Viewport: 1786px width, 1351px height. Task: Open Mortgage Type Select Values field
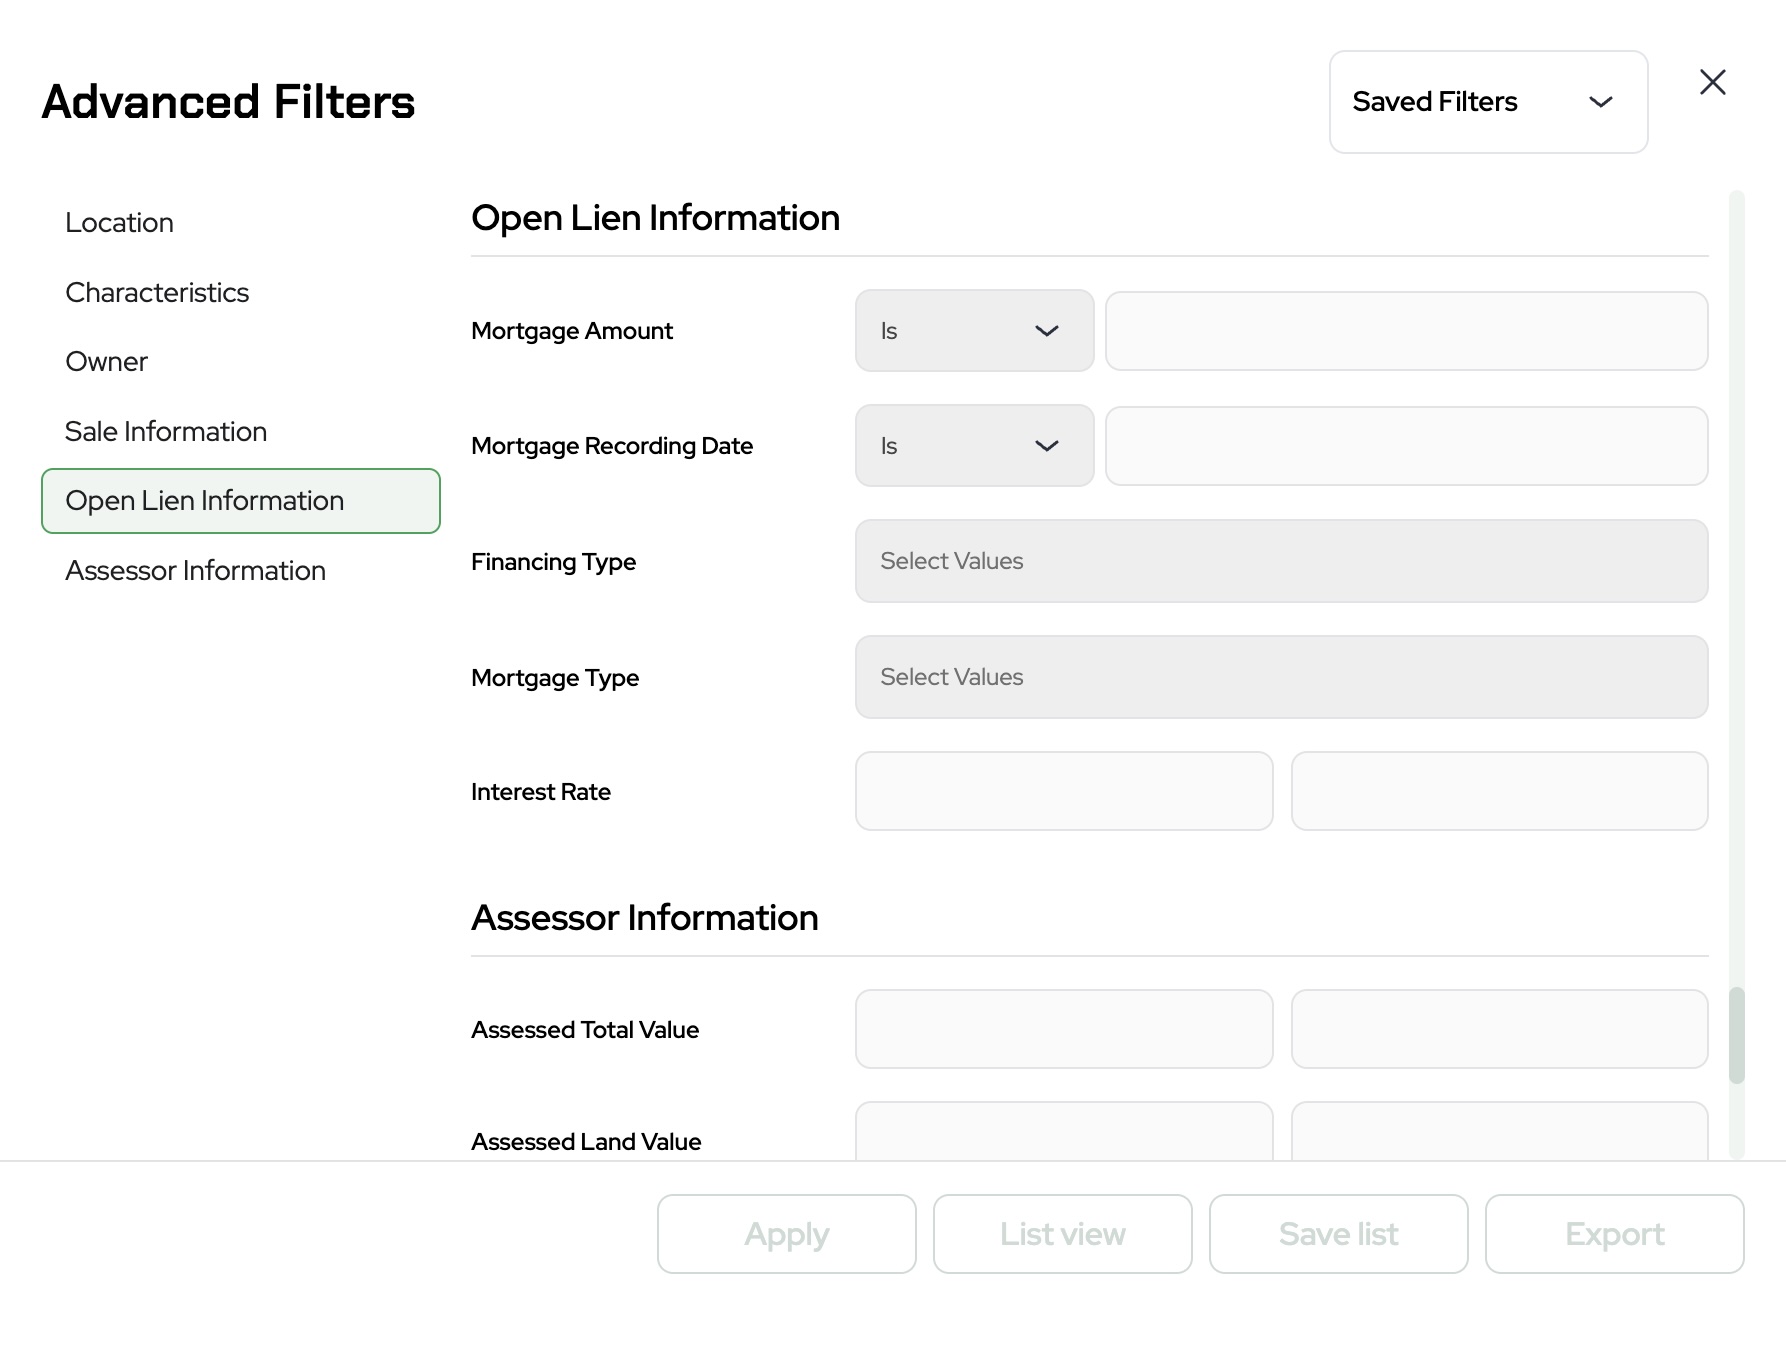click(1280, 677)
